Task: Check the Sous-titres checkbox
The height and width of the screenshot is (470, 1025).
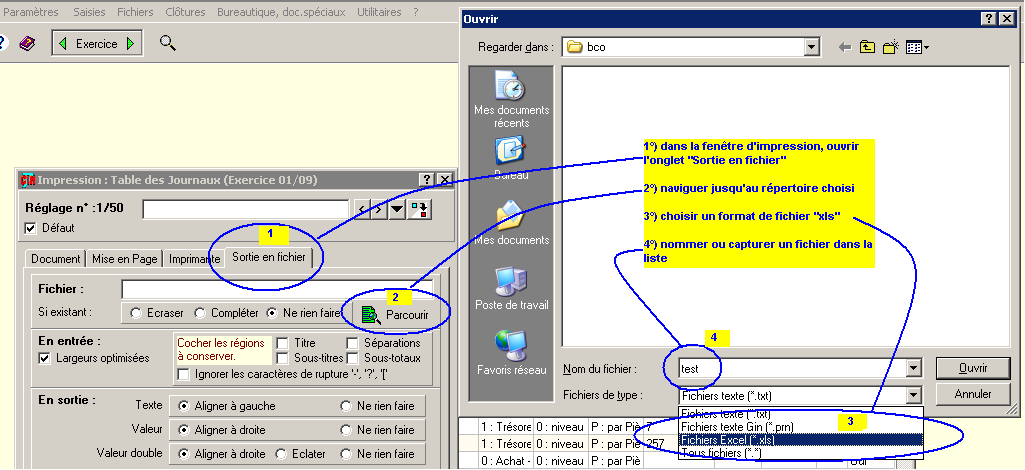Action: coord(282,358)
